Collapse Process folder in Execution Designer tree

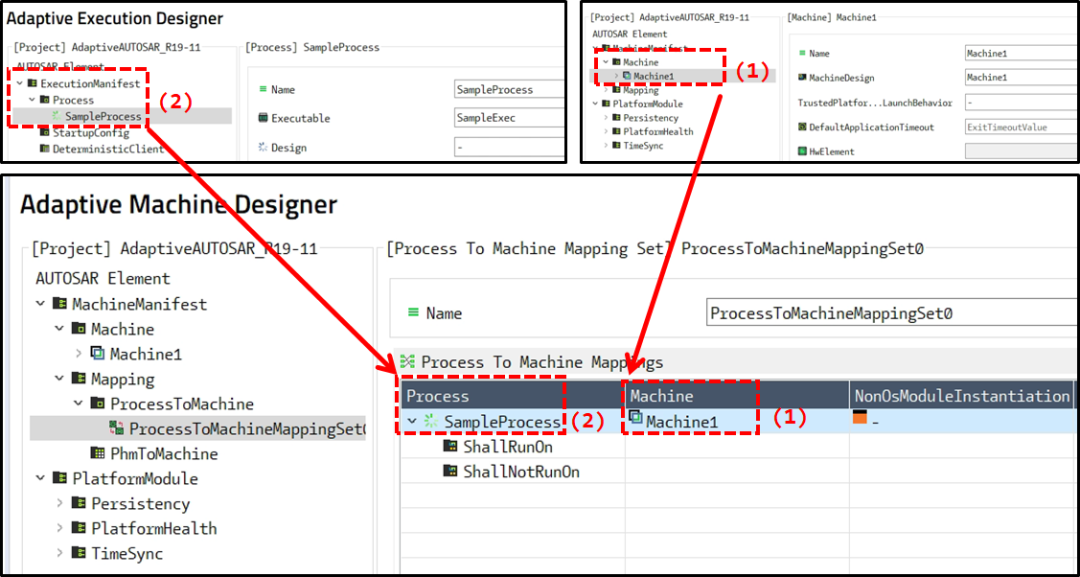[32, 100]
